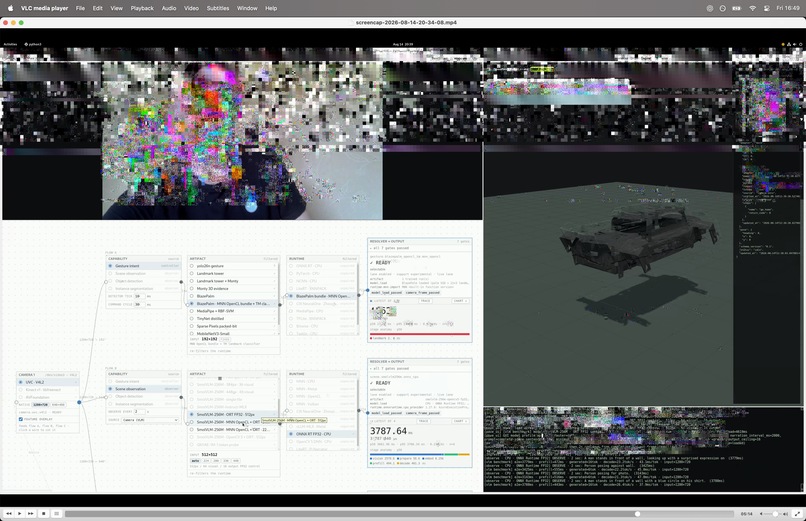Open the Window menu
Image resolution: width=806 pixels, height=521 pixels.
coord(247,8)
